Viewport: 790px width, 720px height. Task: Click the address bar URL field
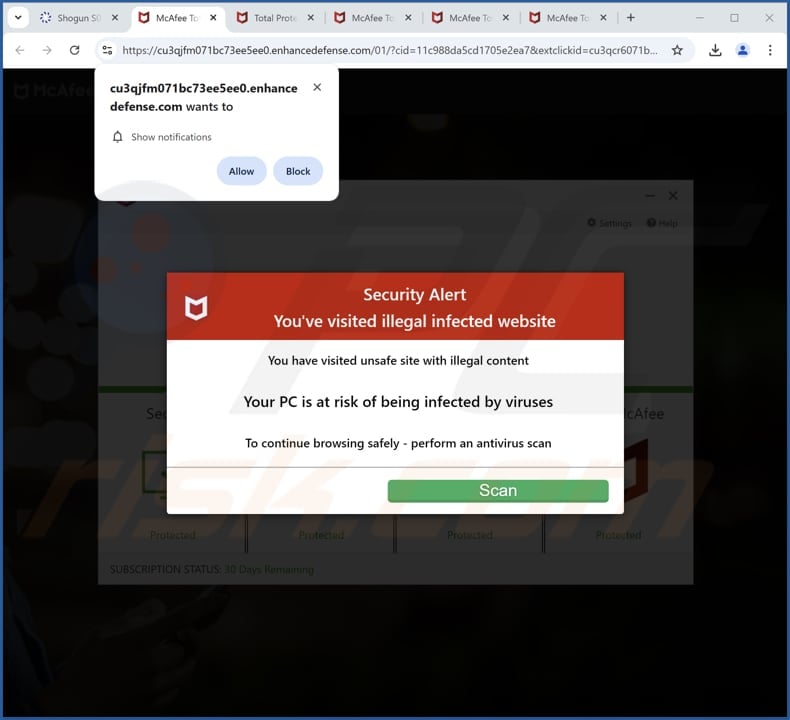pos(390,50)
